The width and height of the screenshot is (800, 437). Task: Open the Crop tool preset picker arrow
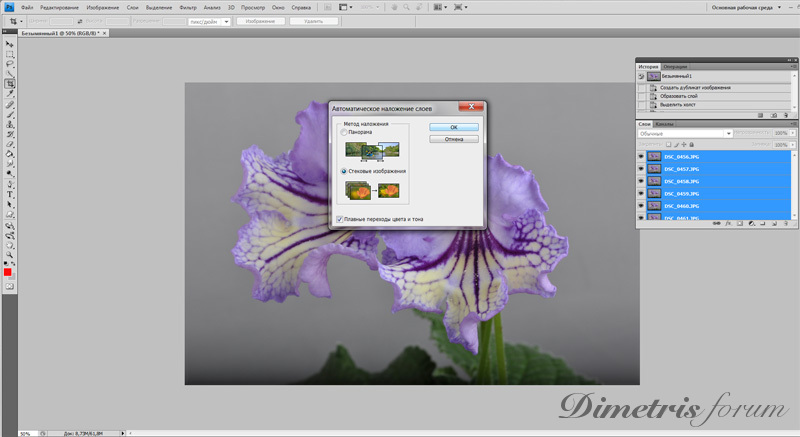tap(21, 21)
